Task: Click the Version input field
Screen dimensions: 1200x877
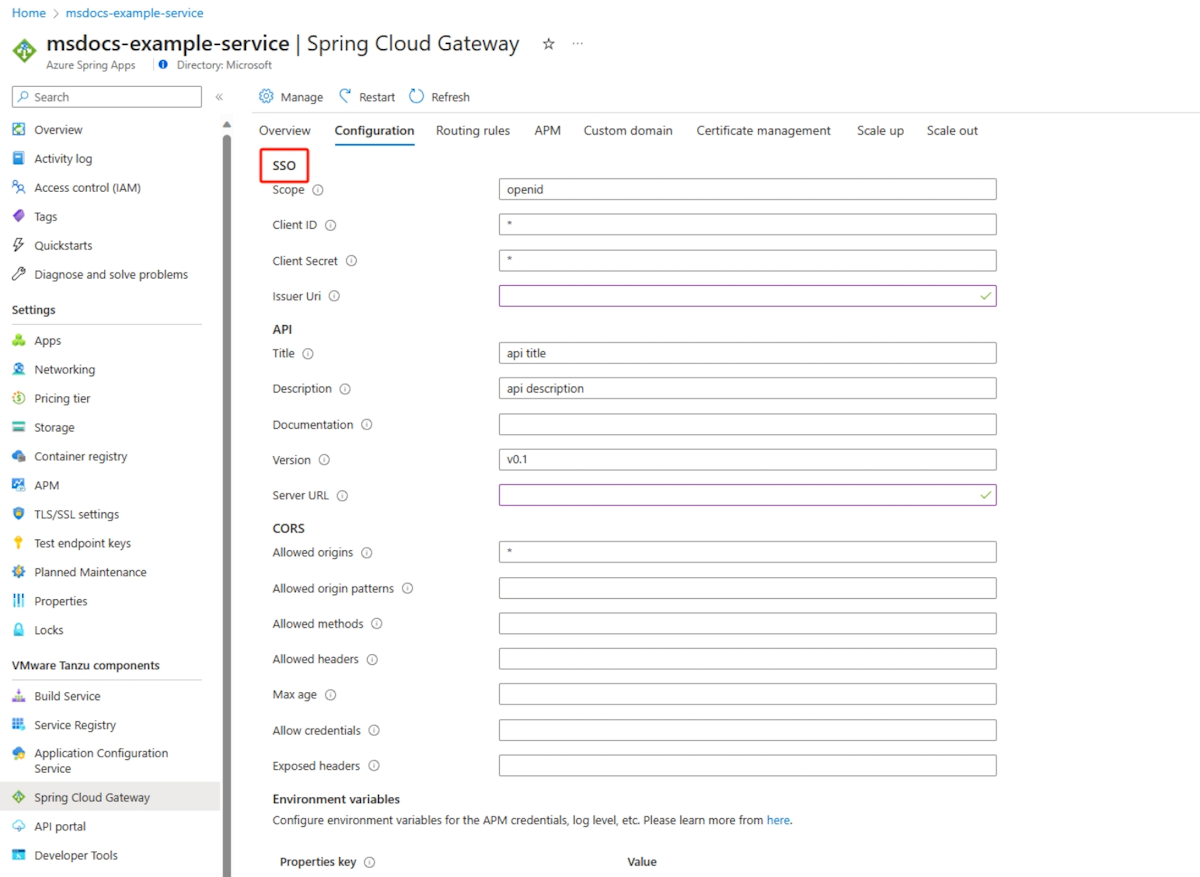Action: (x=748, y=460)
